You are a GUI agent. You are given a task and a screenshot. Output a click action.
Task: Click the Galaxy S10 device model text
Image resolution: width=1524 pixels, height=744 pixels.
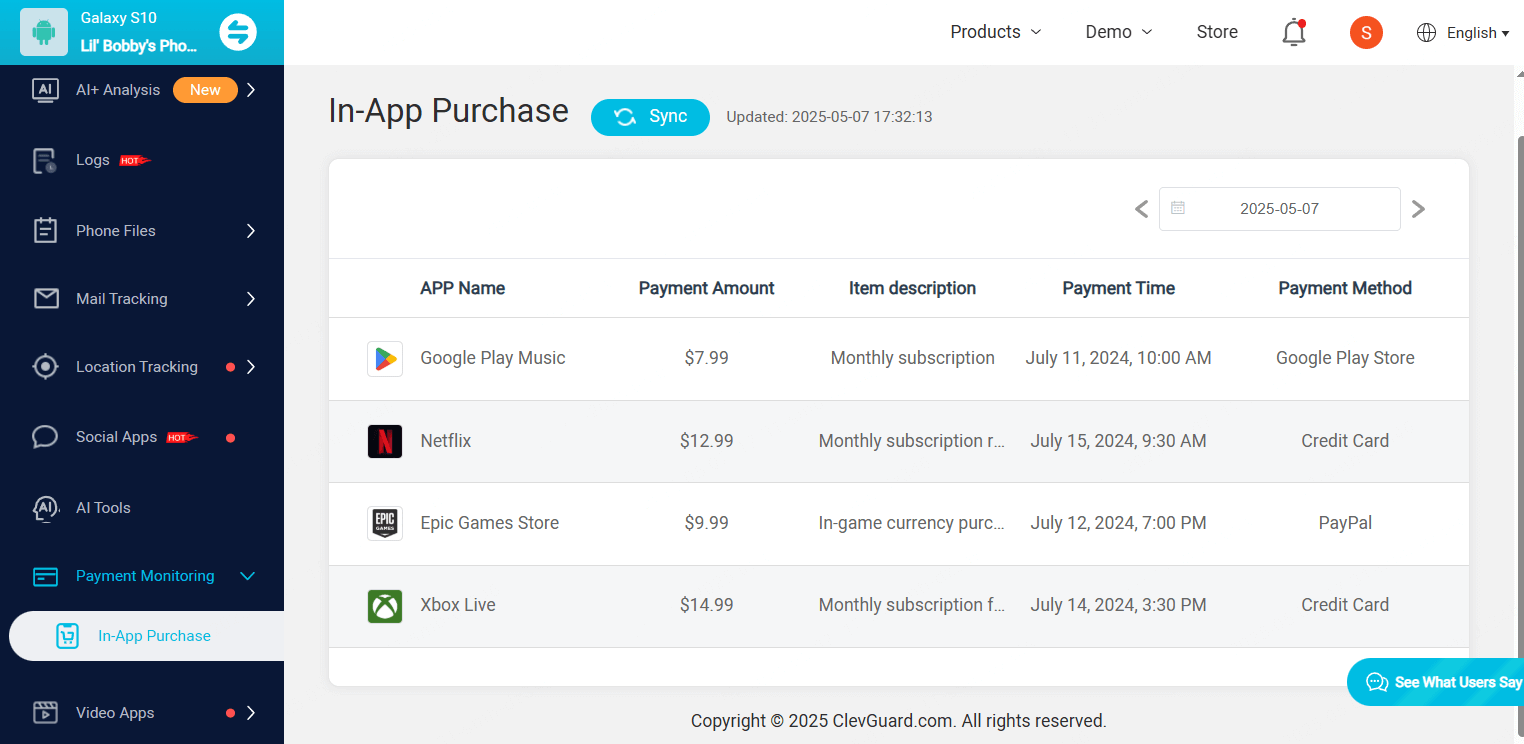coord(118,18)
